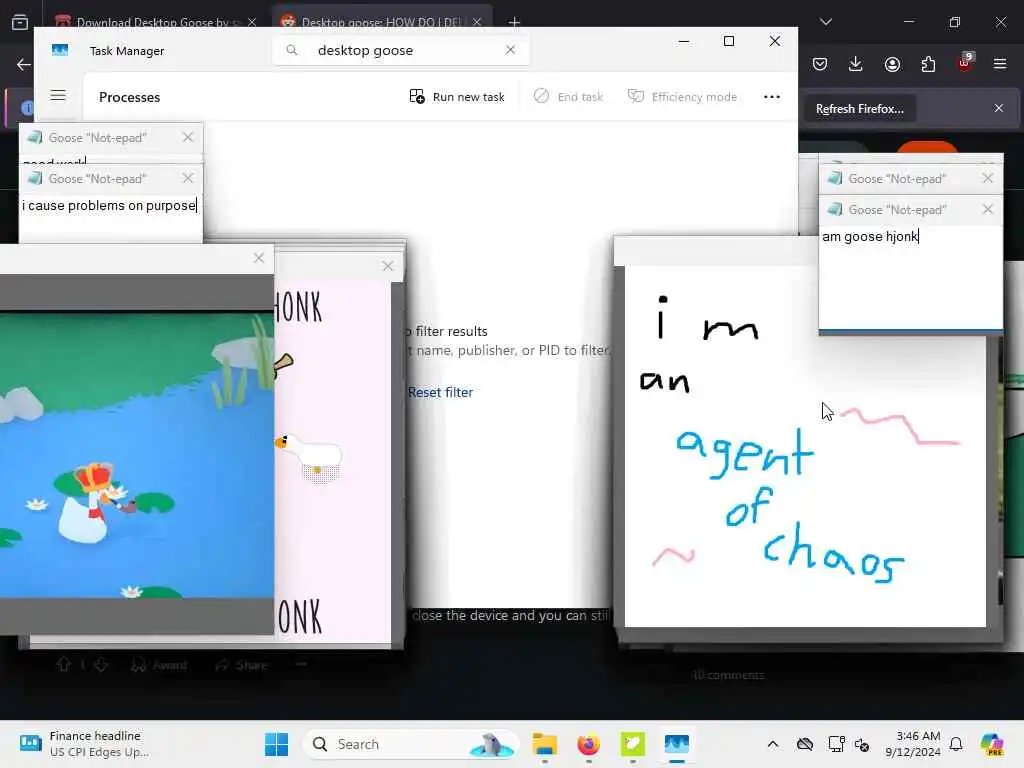Open the clock showing 3:46 AM

[912, 744]
